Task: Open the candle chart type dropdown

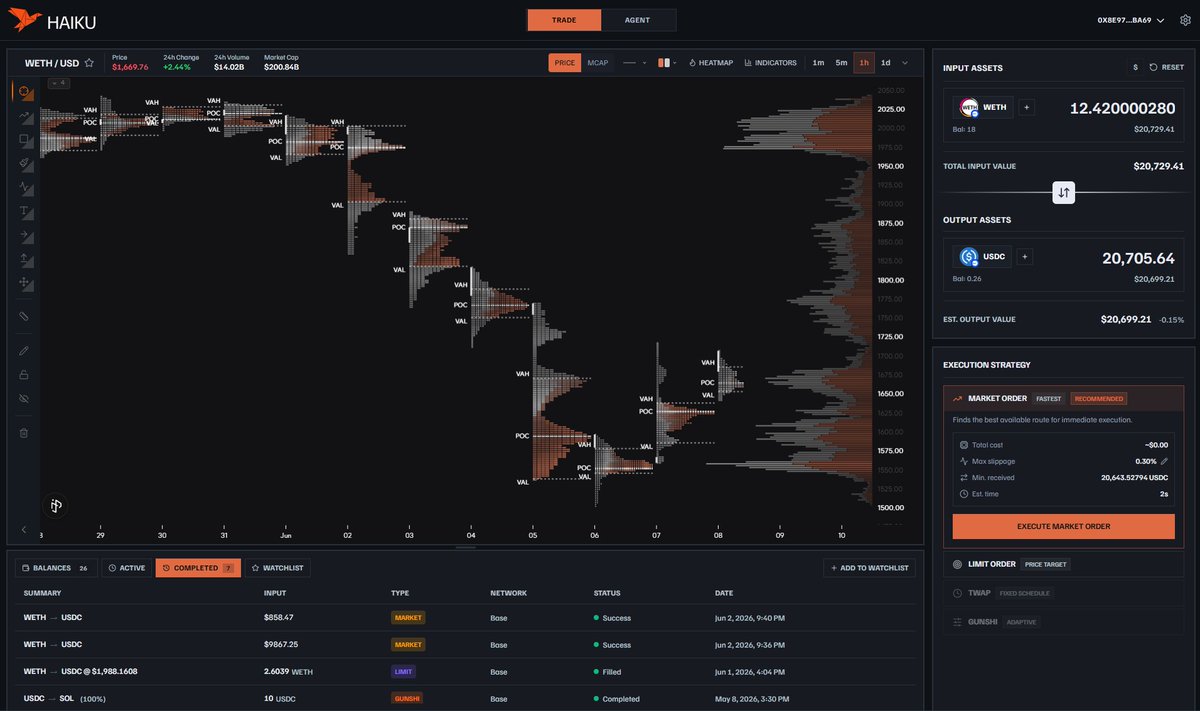Action: tap(667, 63)
